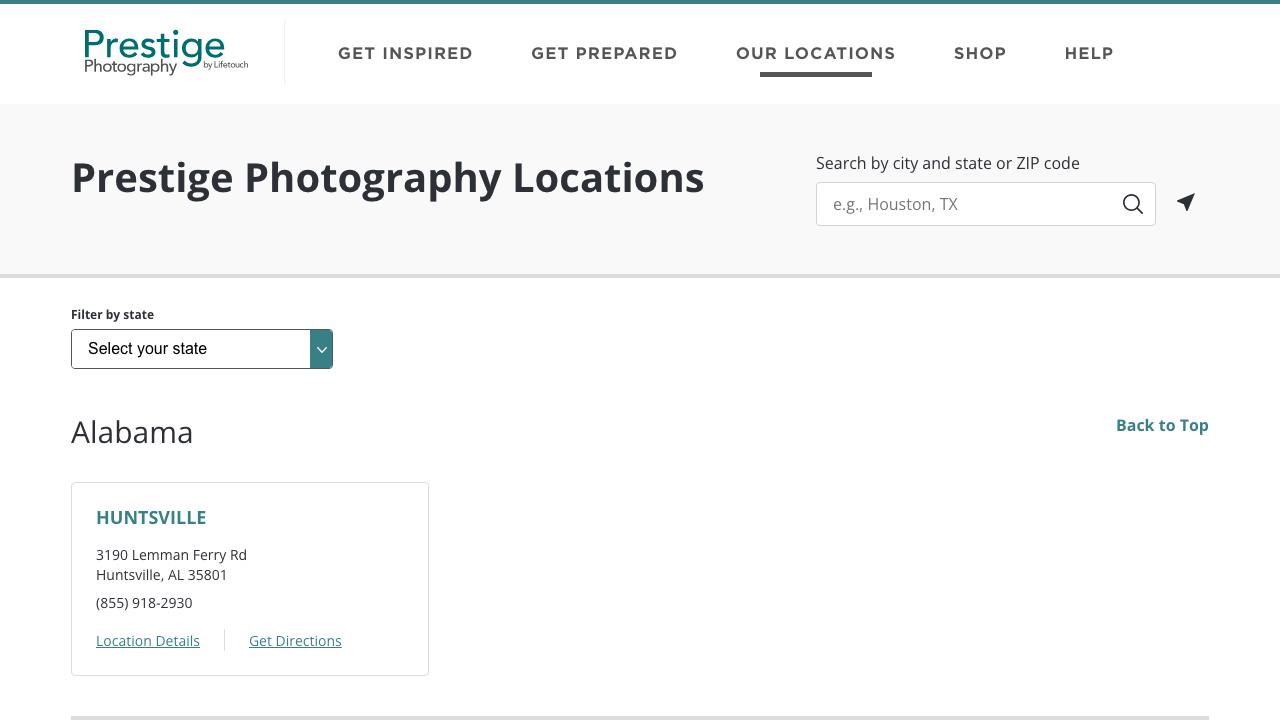Click the Back to Top link
1280x720 pixels.
coord(1162,425)
